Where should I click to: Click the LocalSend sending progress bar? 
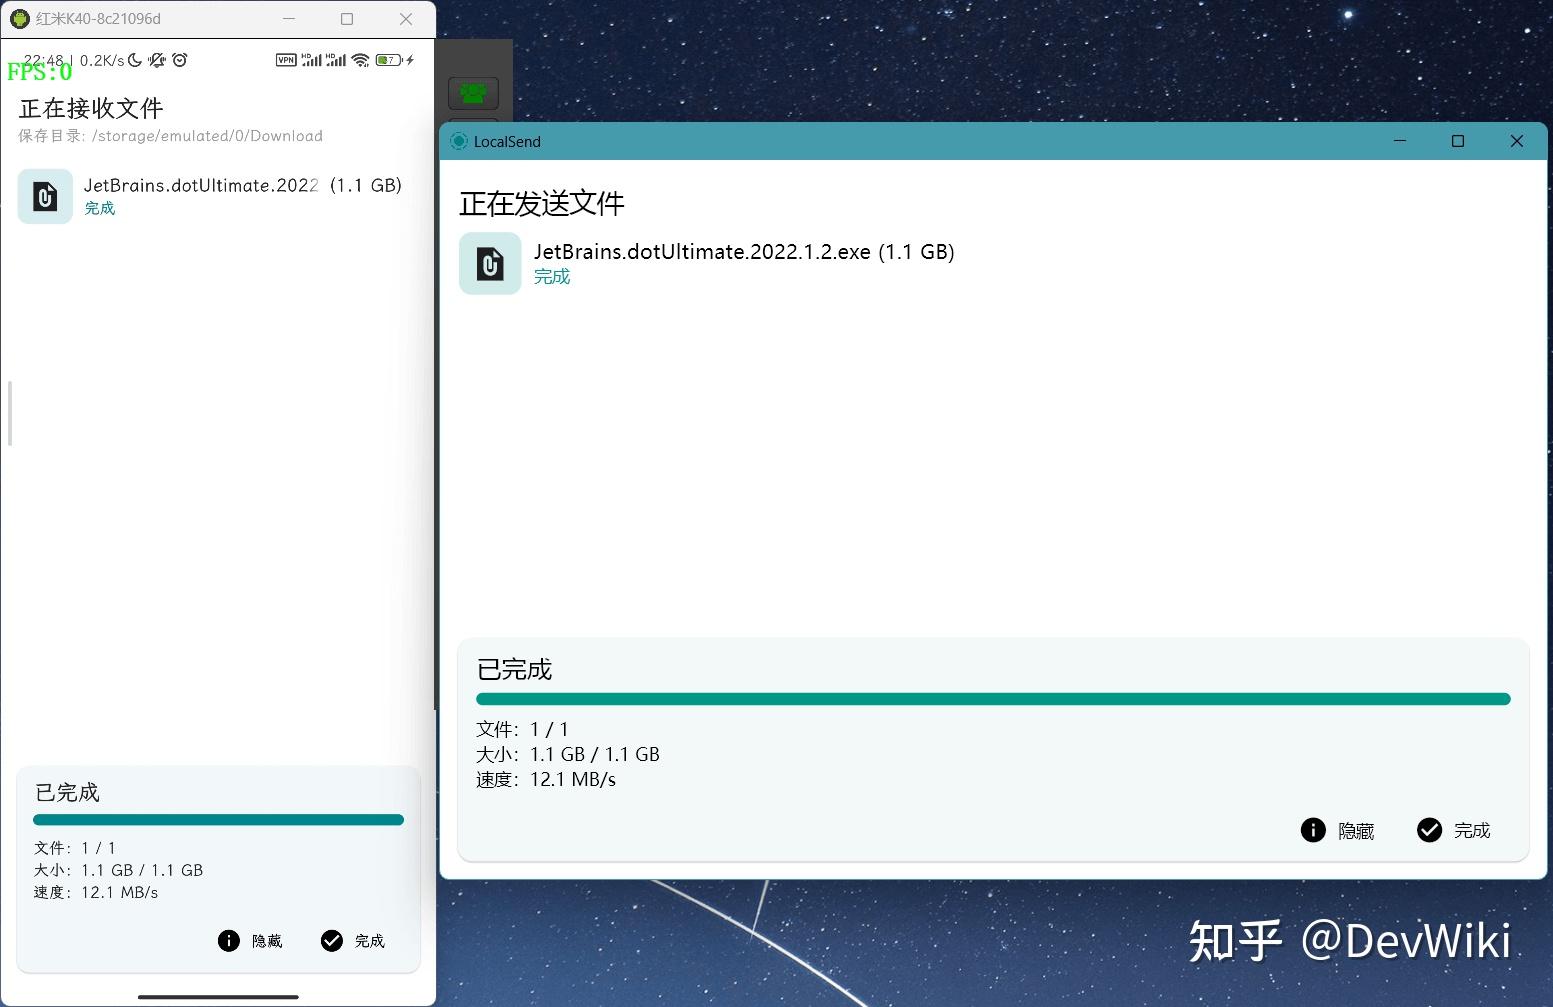click(x=993, y=699)
